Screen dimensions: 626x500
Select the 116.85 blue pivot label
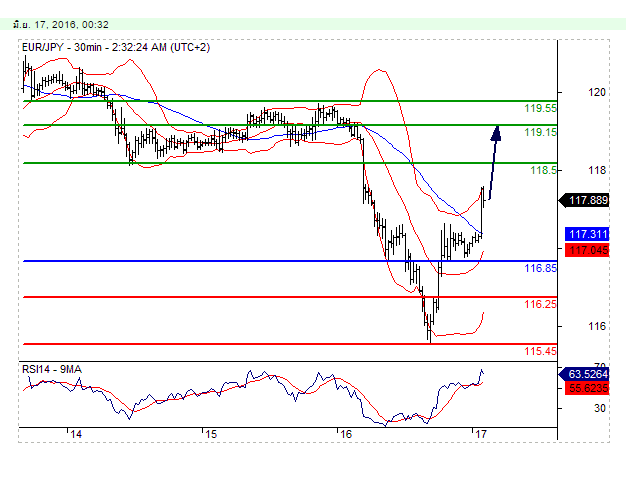(x=541, y=269)
